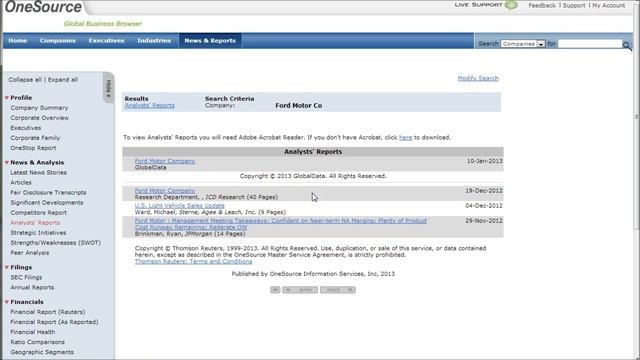This screenshot has width=640, height=360.
Task: Collapse the Financials section
Action: click(7, 302)
